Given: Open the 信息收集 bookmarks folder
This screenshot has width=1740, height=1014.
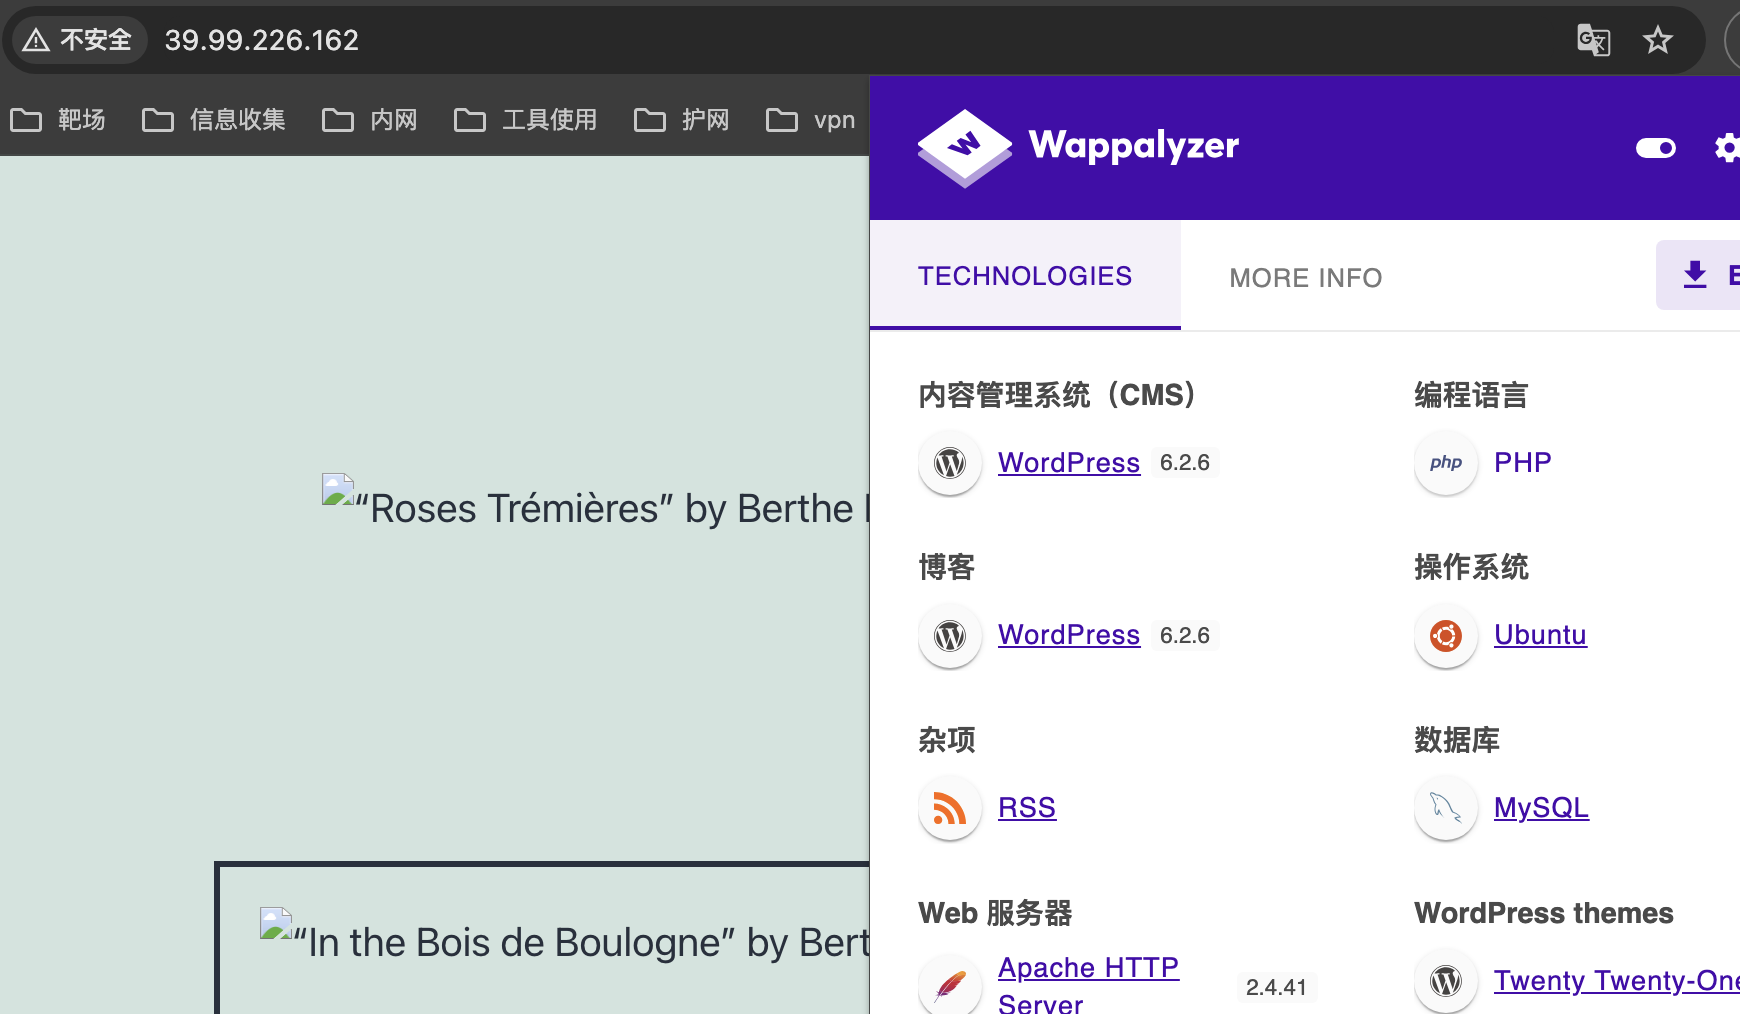Looking at the screenshot, I should [x=214, y=120].
